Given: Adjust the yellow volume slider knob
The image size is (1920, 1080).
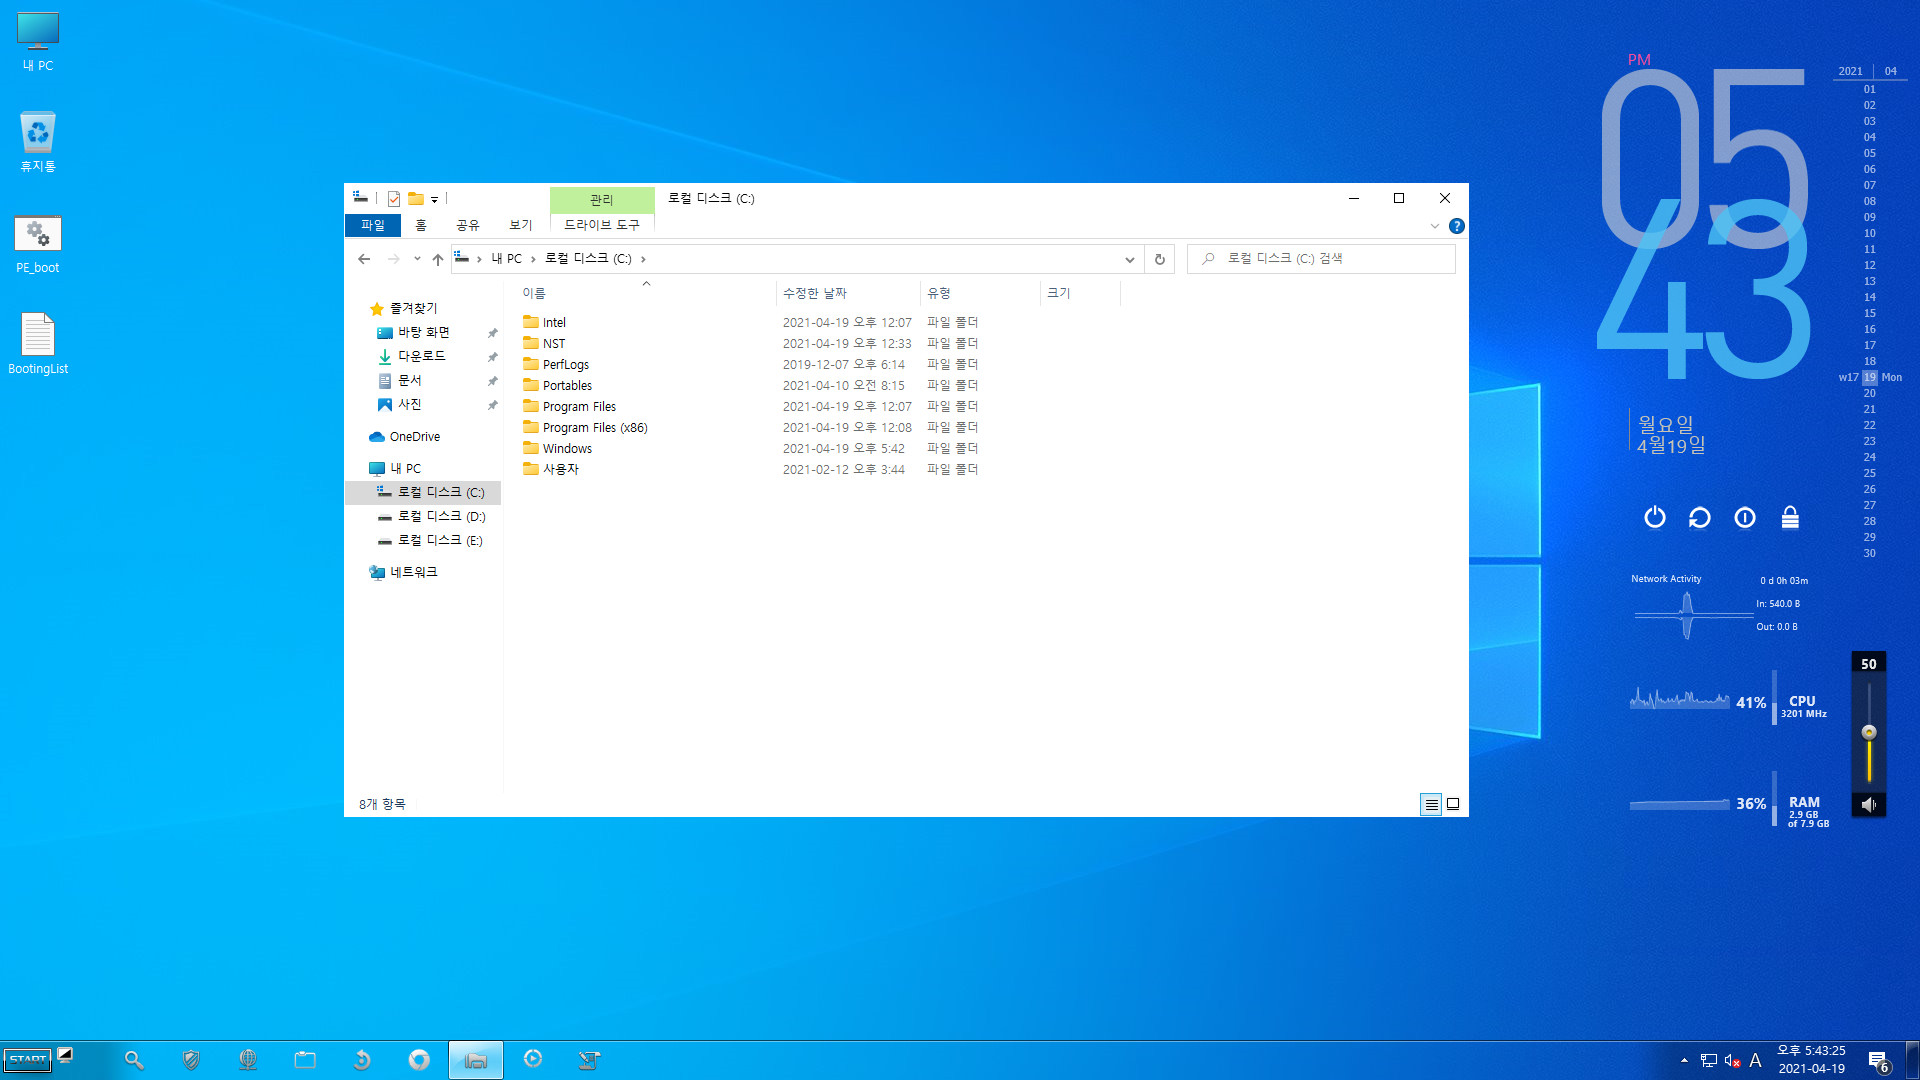Looking at the screenshot, I should point(1869,733).
